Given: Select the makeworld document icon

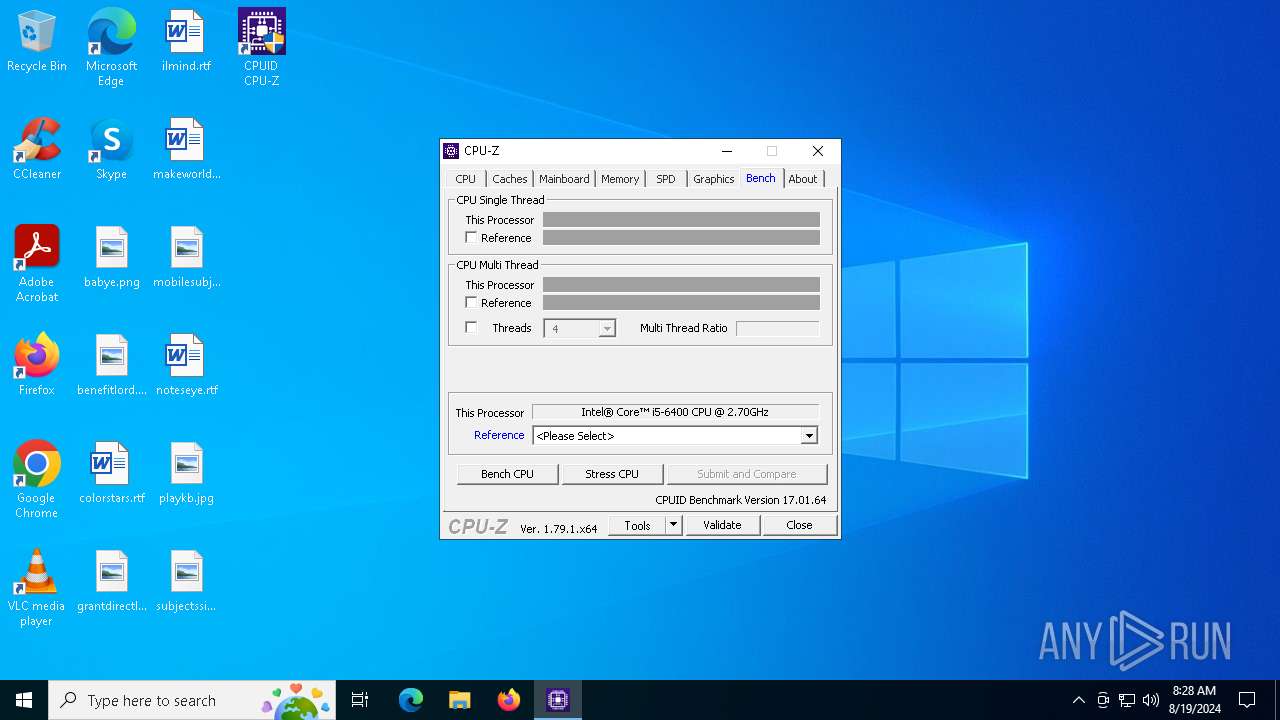Looking at the screenshot, I should (186, 149).
